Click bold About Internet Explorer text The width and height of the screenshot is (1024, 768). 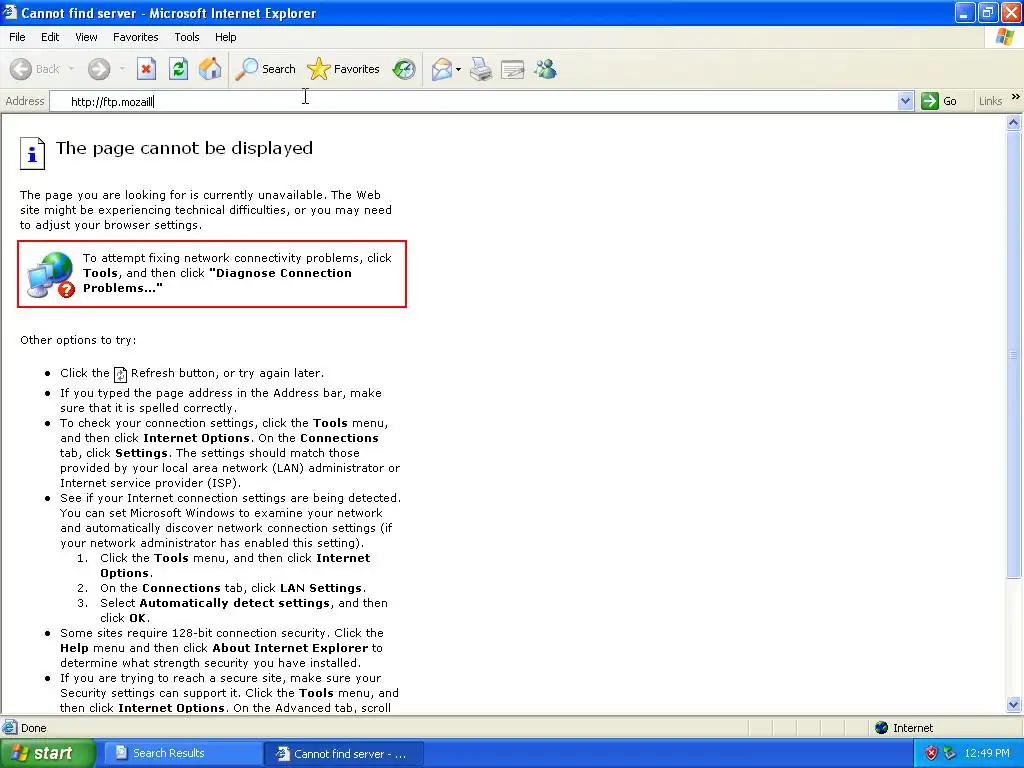coord(290,648)
